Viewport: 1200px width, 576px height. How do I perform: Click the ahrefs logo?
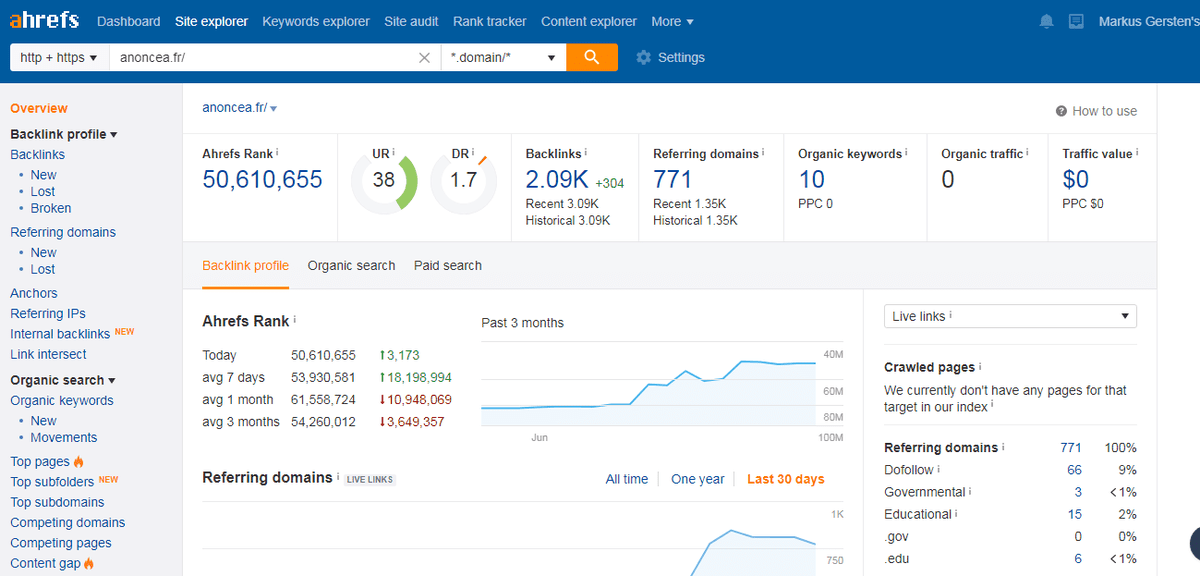[44, 21]
